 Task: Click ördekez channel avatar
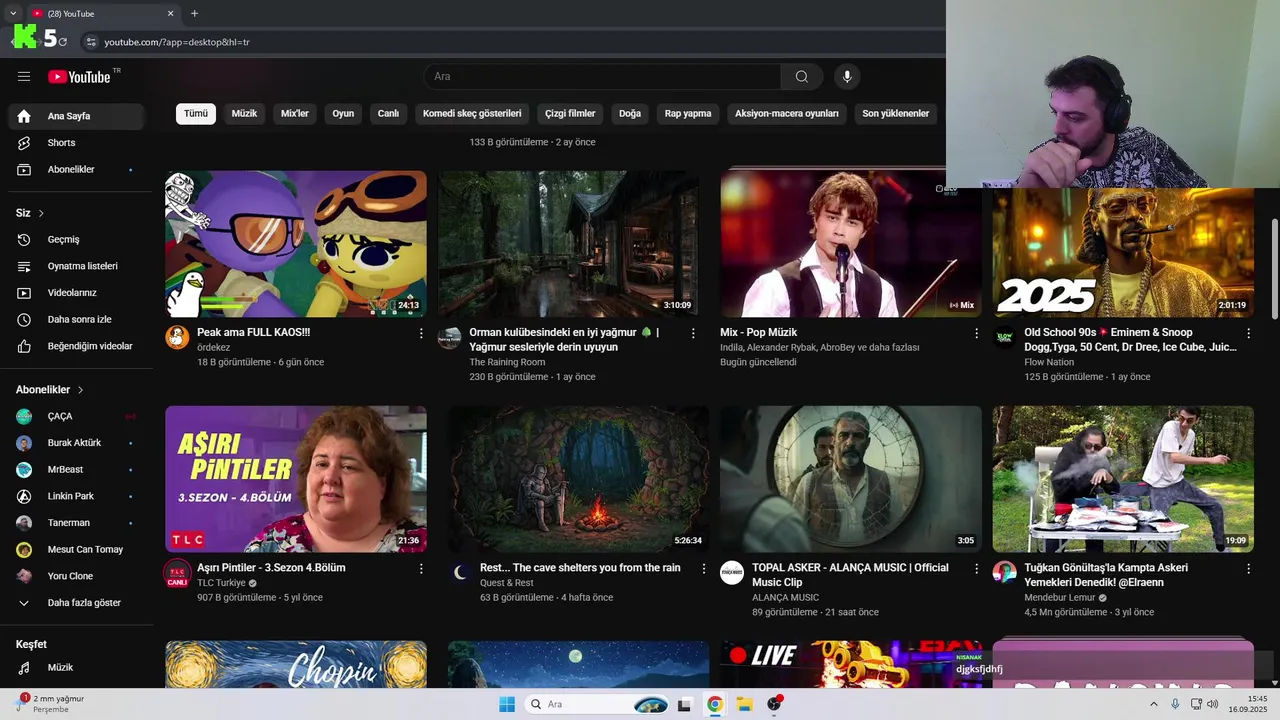click(177, 337)
